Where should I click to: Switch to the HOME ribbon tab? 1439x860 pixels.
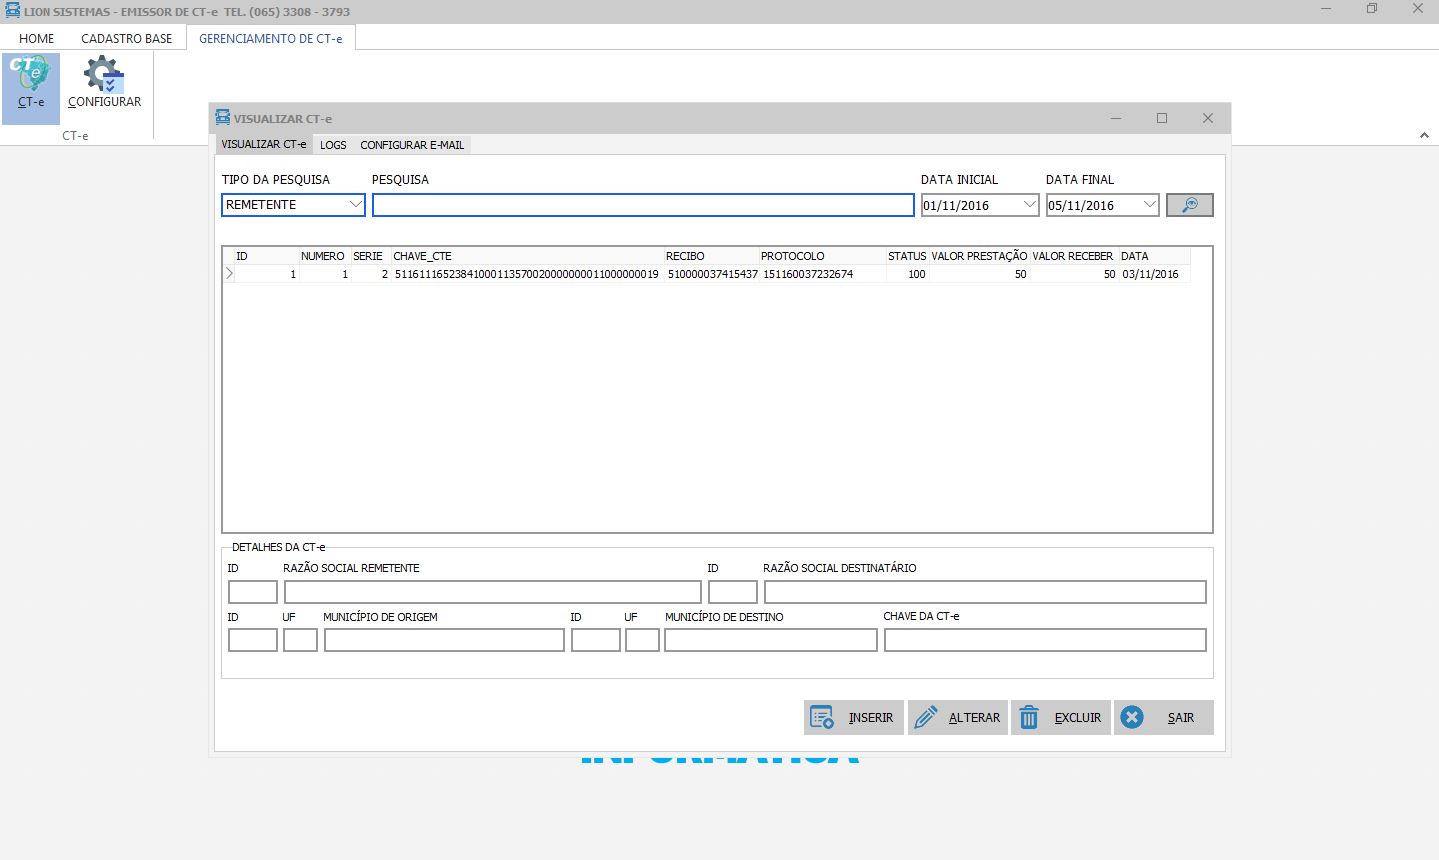click(37, 38)
